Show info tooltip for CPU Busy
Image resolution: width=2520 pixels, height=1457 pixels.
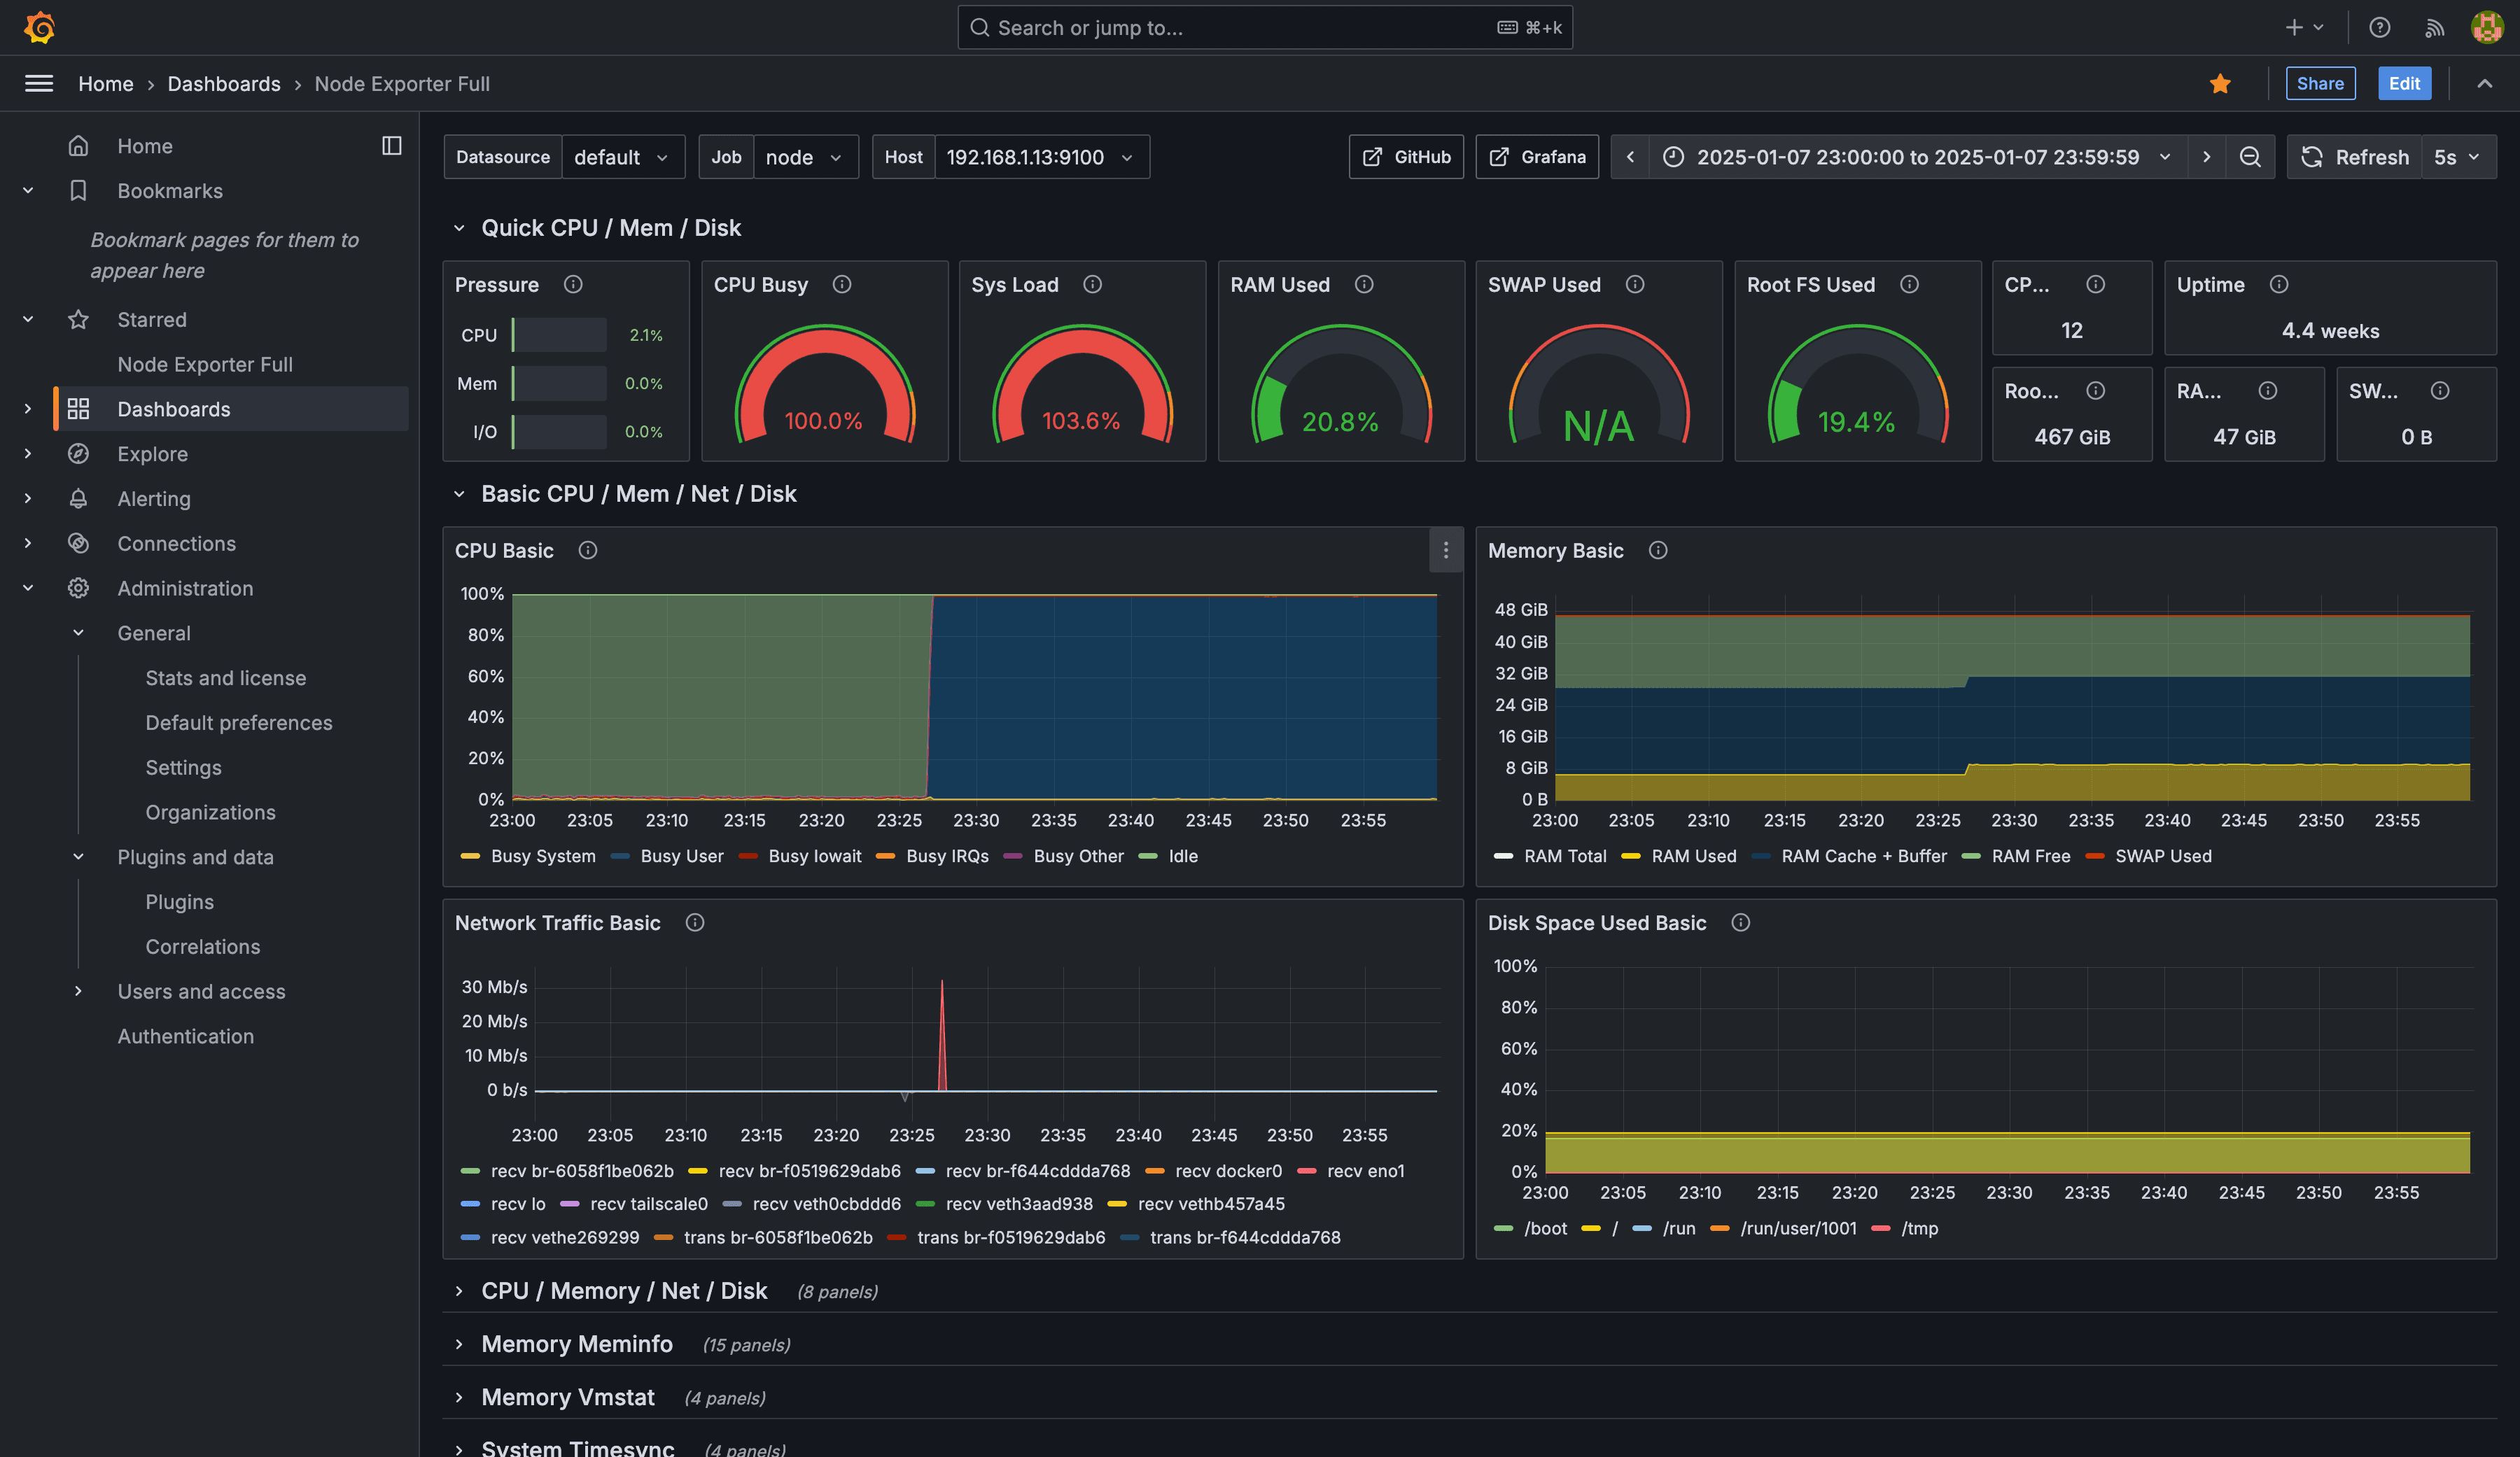point(842,285)
